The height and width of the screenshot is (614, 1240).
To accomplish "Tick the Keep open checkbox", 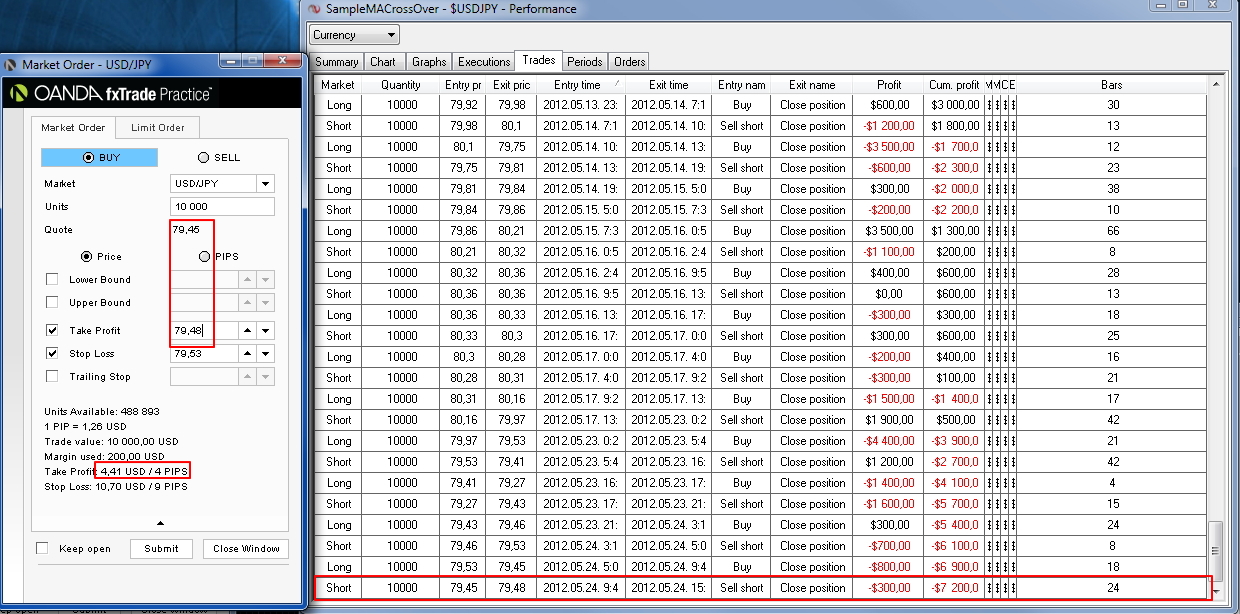I will pos(42,548).
